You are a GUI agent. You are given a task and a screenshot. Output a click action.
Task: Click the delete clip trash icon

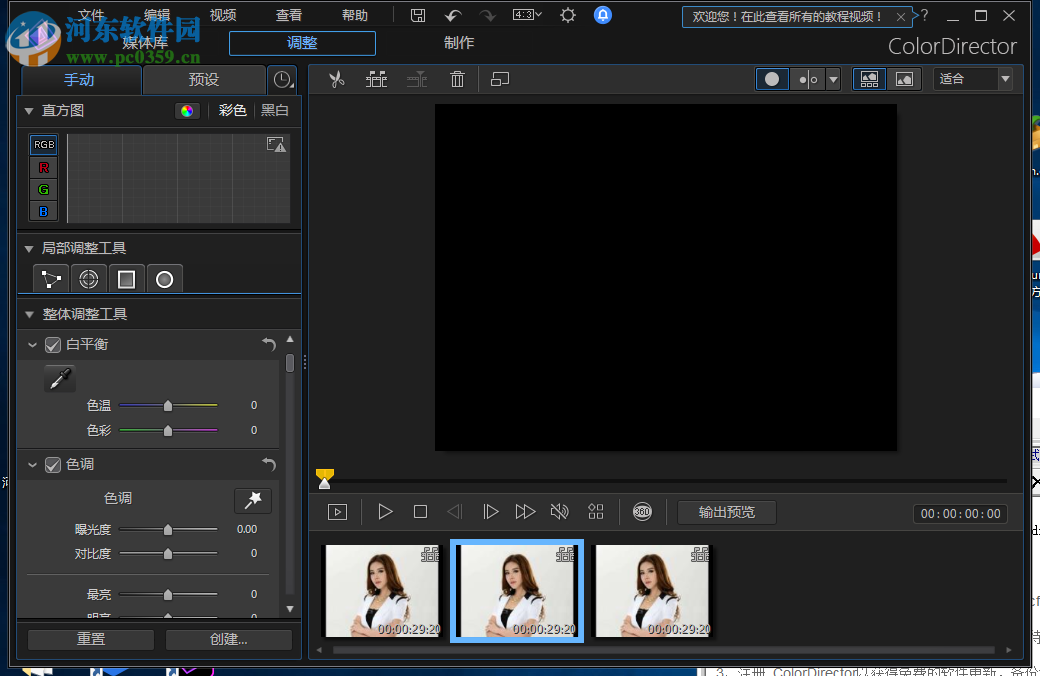457,79
